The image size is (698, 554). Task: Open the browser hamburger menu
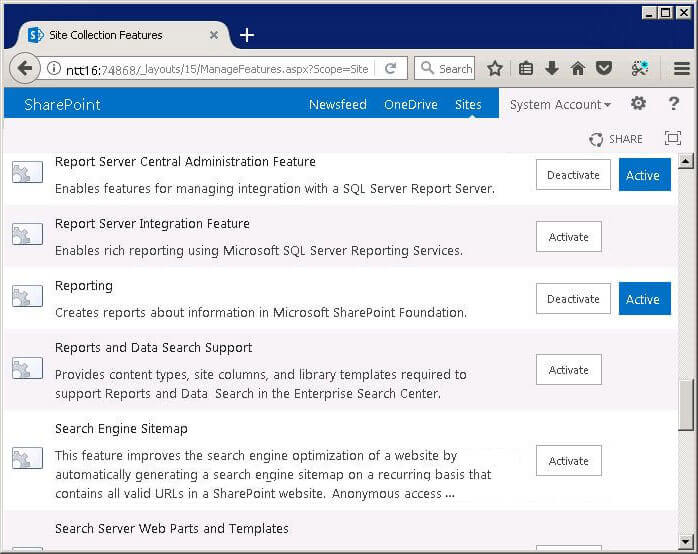pos(682,69)
